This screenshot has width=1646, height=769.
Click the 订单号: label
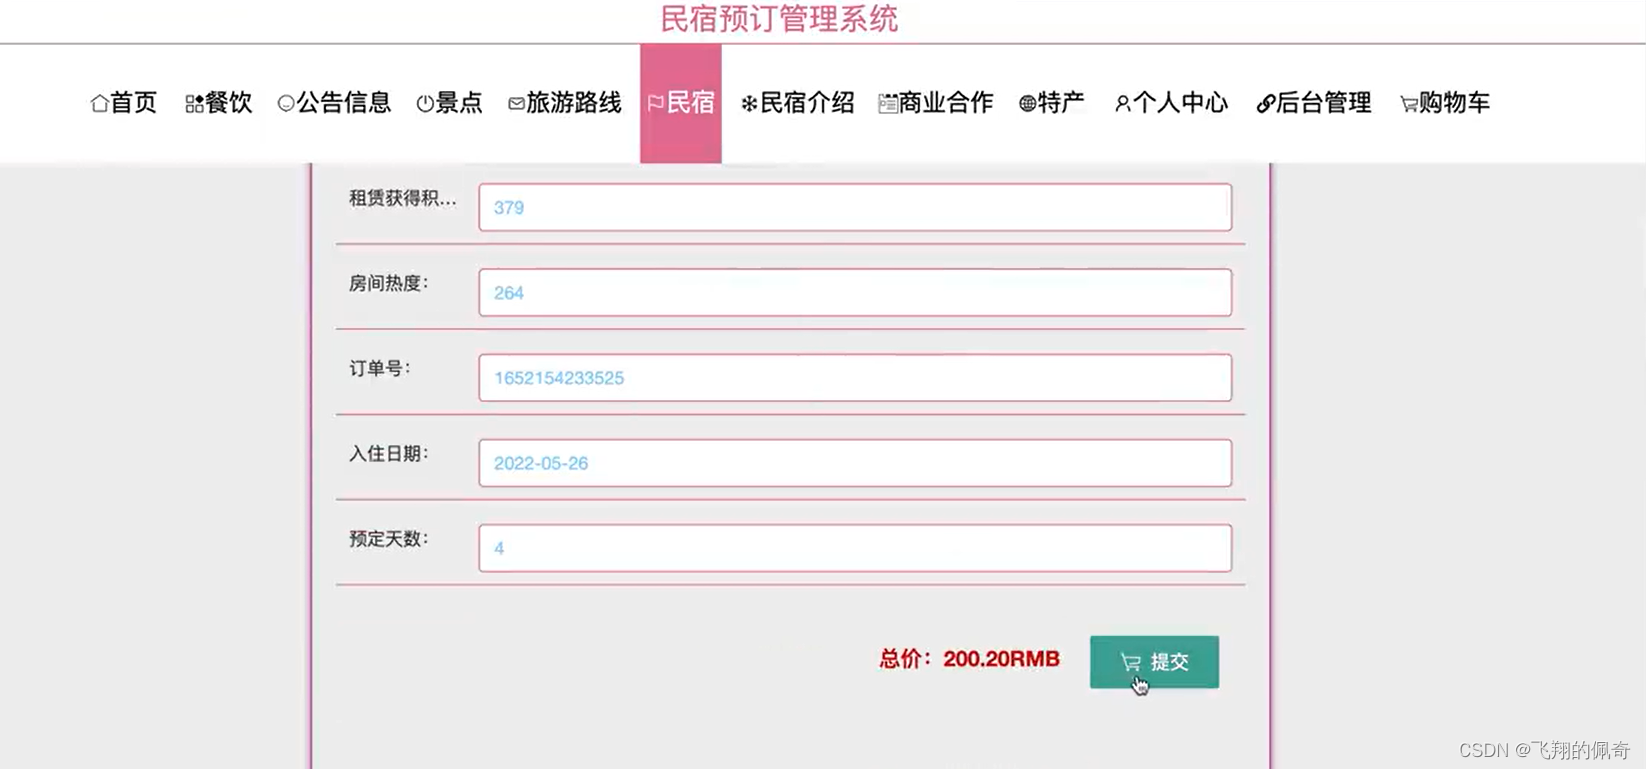380,369
